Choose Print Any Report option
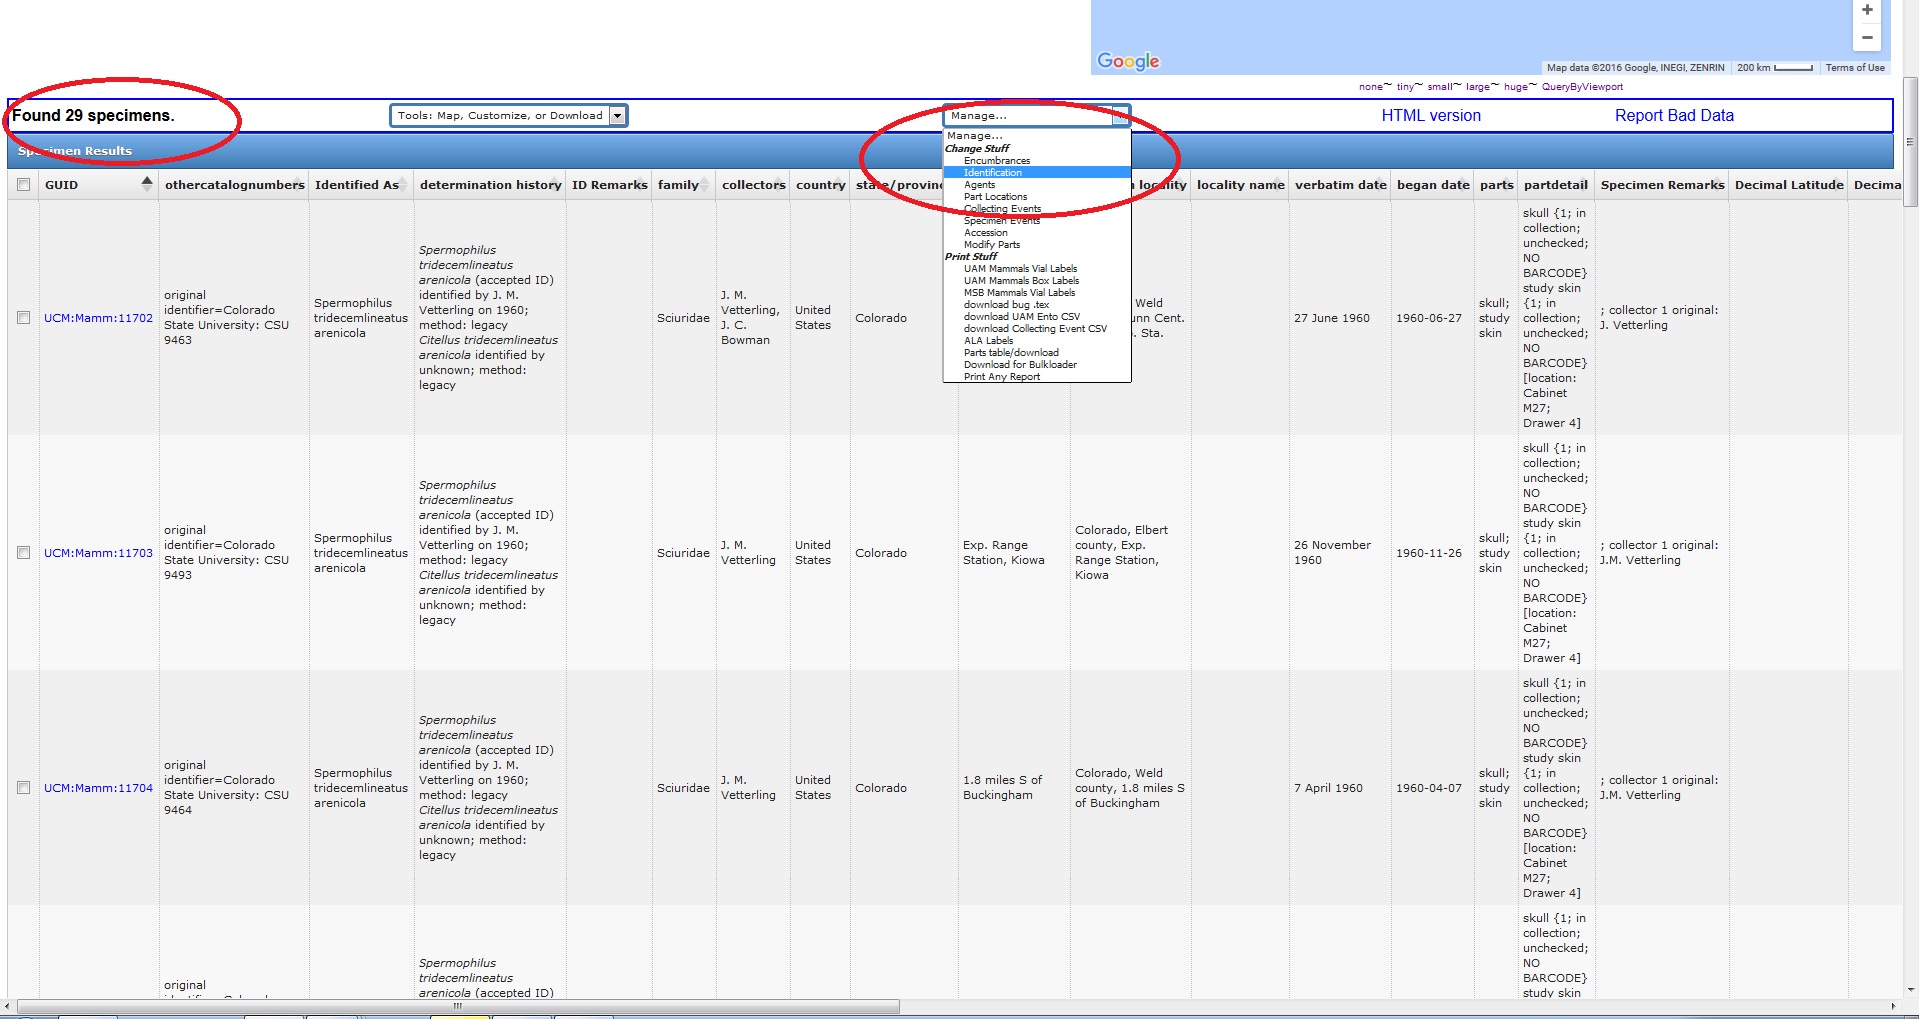The width and height of the screenshot is (1919, 1019). tap(1001, 377)
